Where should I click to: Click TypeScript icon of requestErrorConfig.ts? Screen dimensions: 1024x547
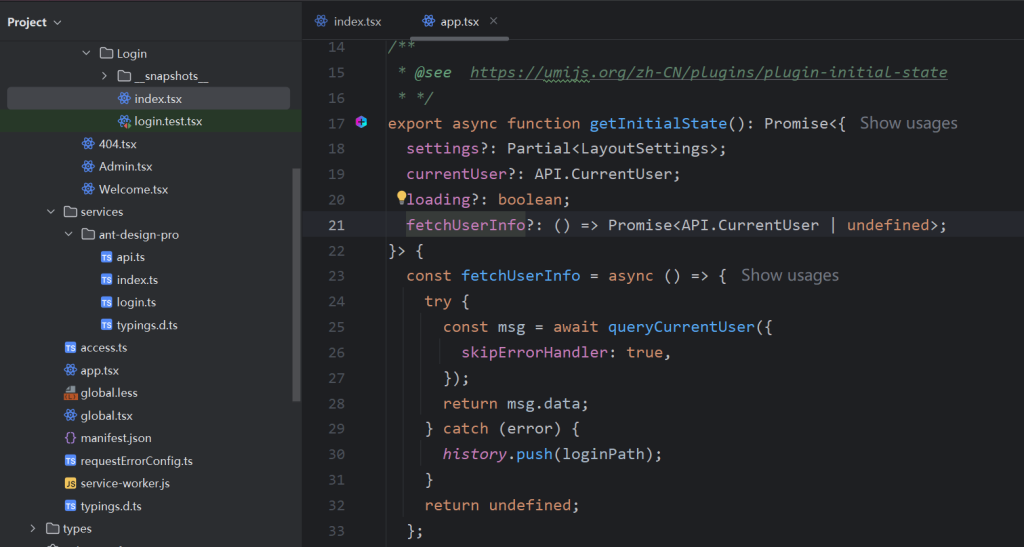click(71, 460)
